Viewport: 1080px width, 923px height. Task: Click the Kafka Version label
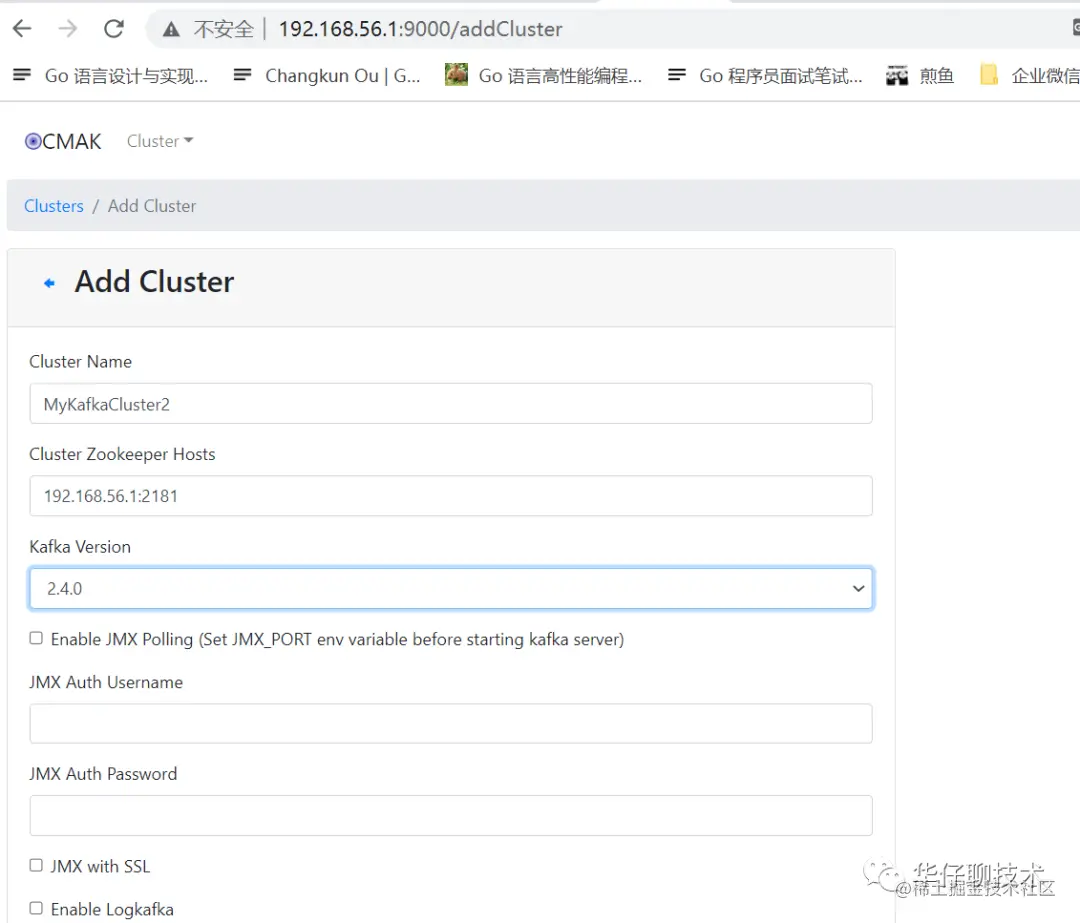pos(80,547)
